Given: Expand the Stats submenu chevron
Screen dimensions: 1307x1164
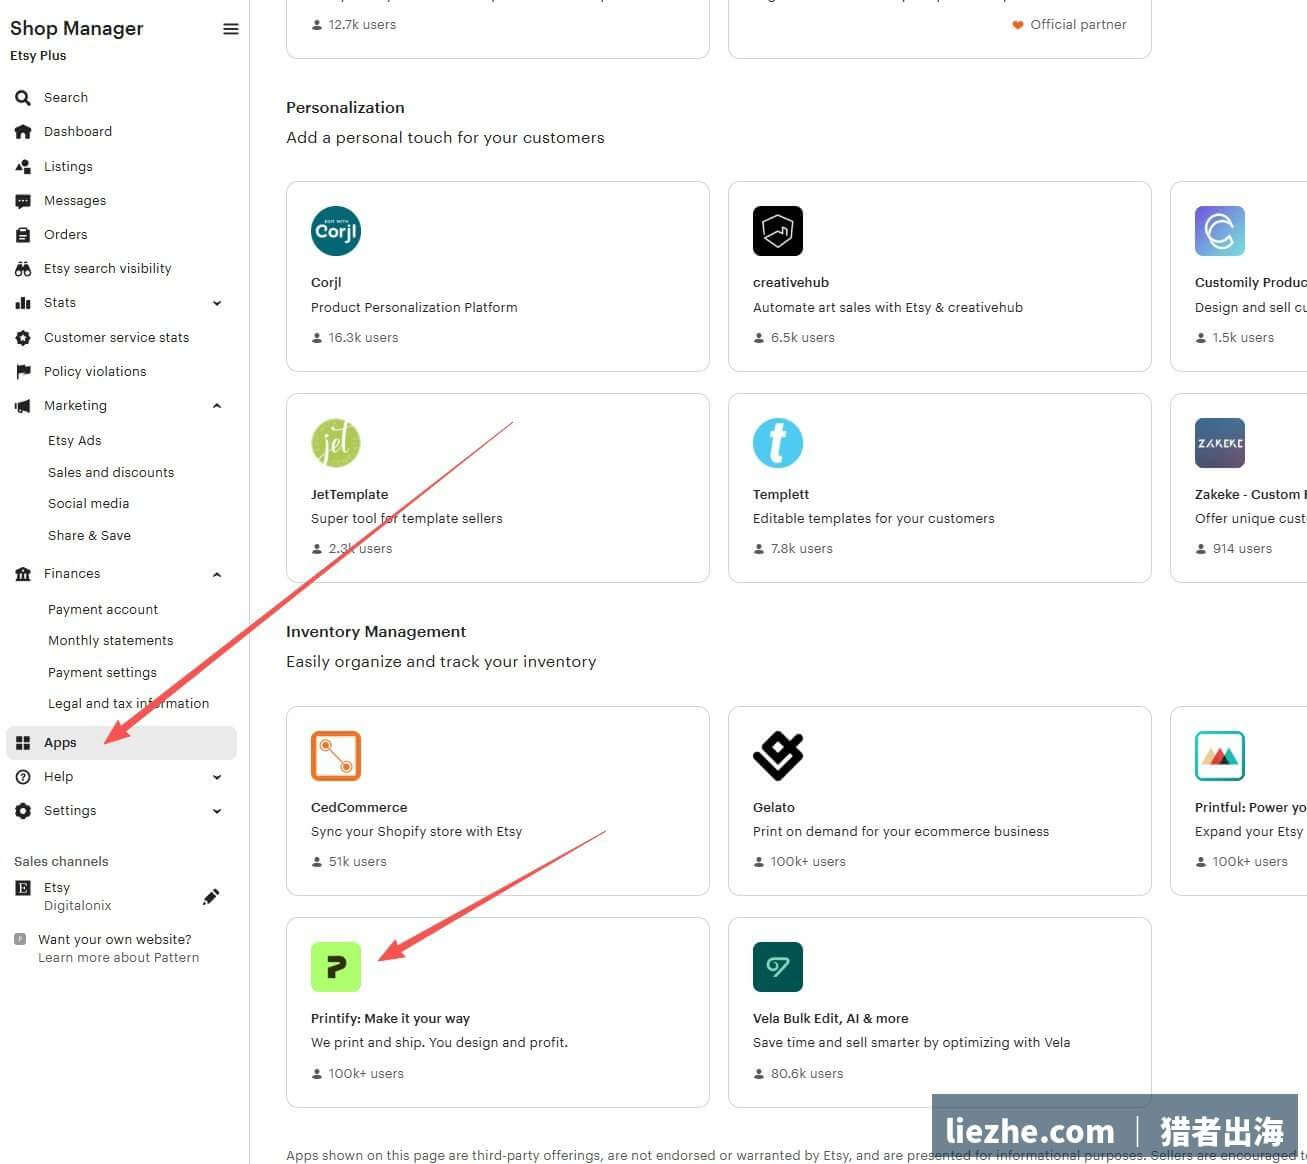Looking at the screenshot, I should click(x=217, y=303).
